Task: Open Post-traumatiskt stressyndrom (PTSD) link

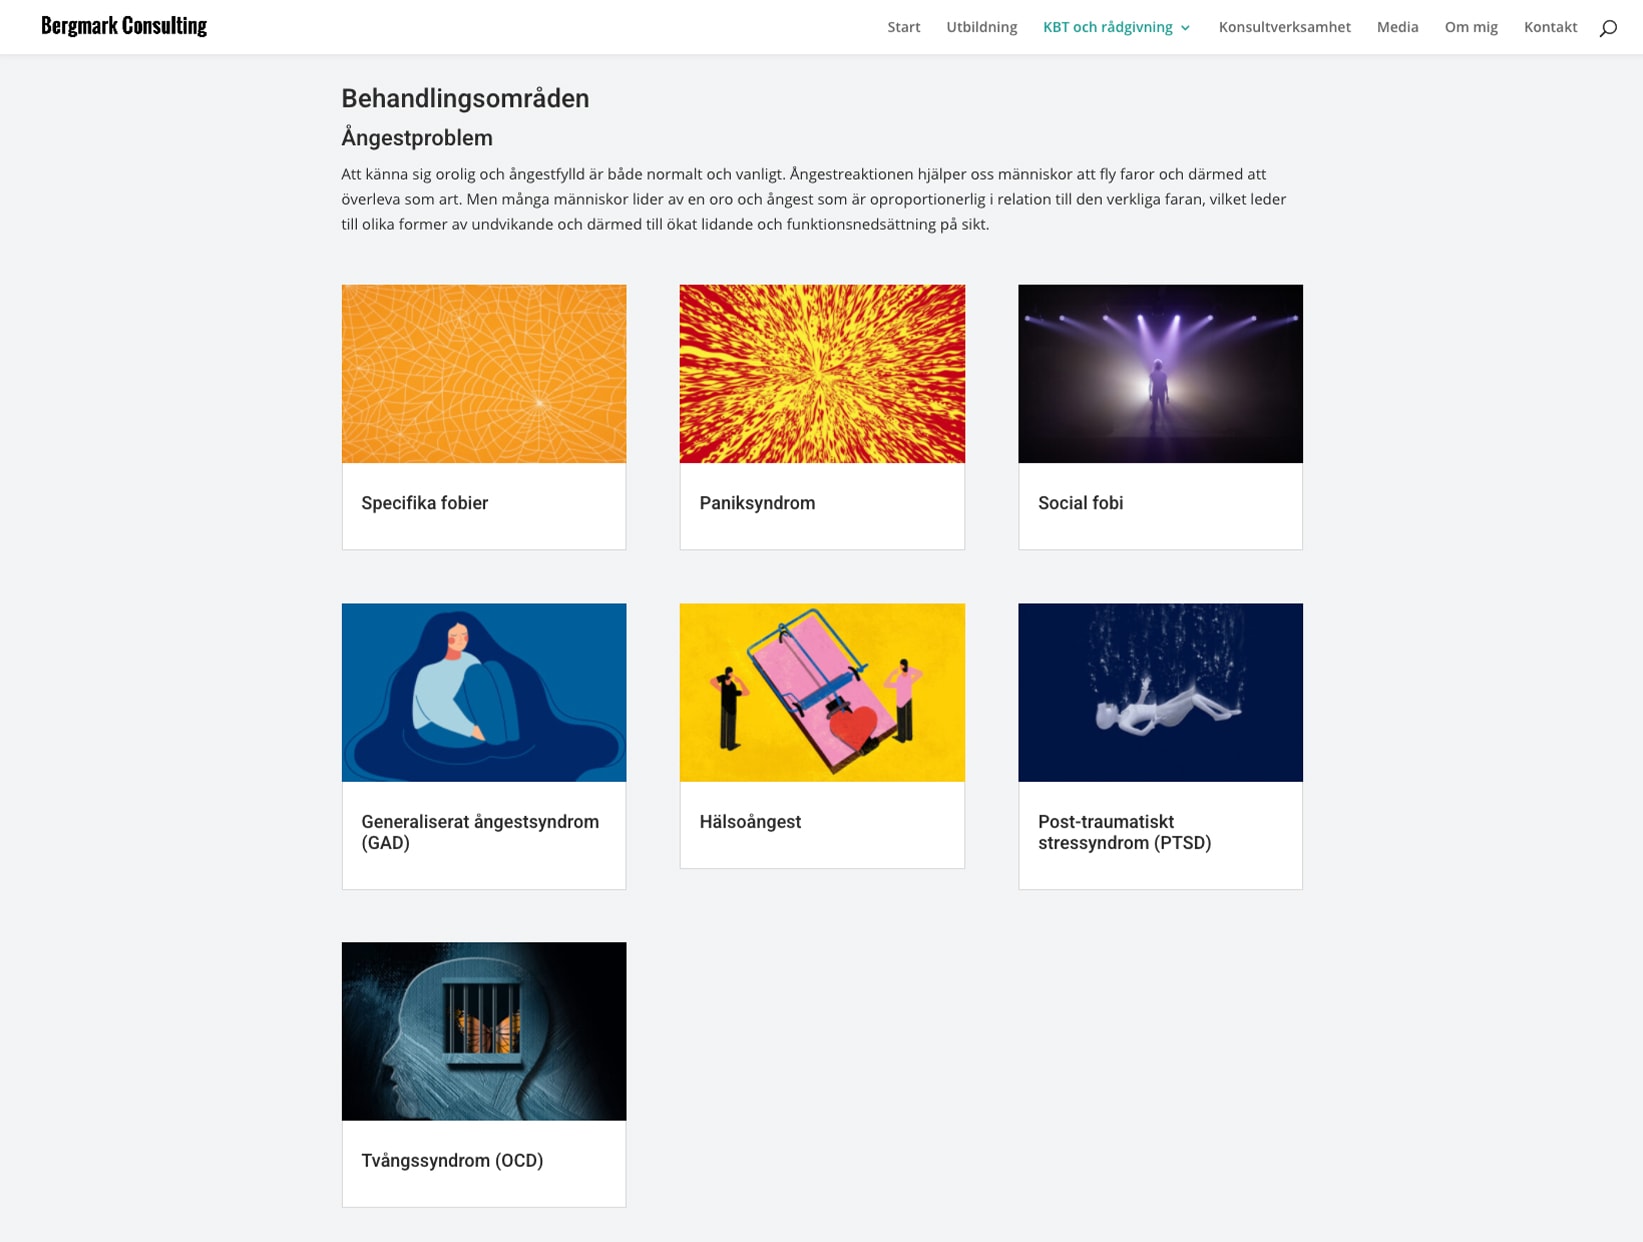Action: (x=1124, y=832)
